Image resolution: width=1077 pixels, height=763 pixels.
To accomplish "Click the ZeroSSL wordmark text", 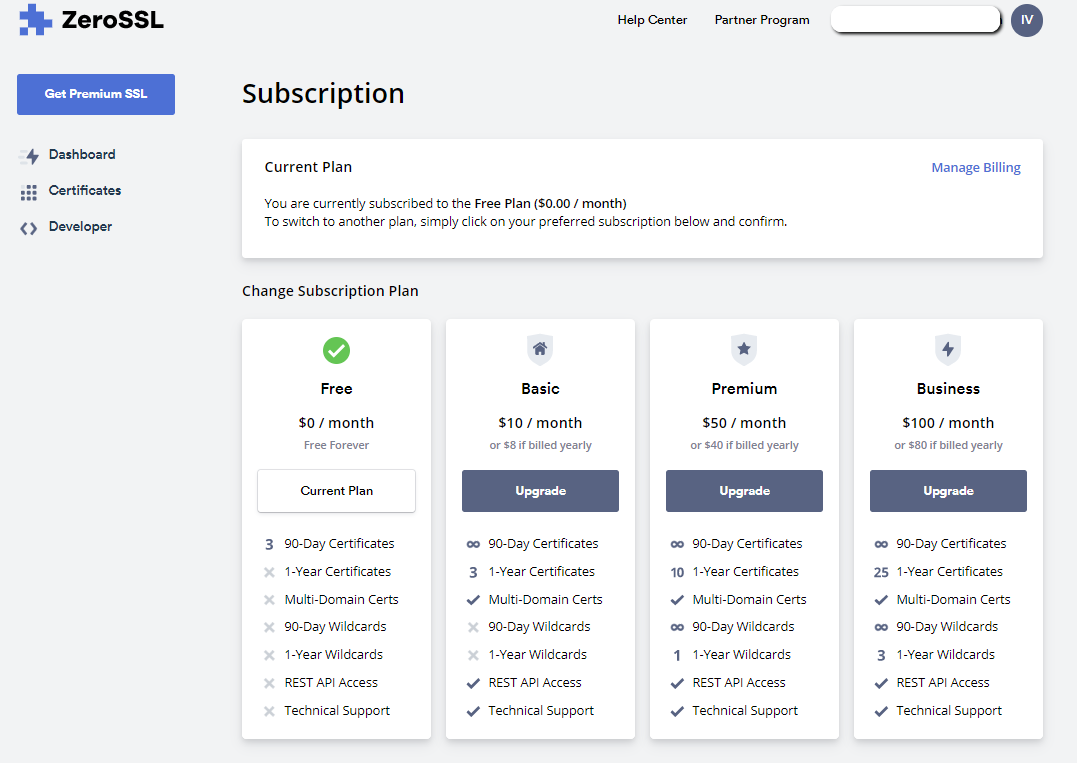I will (x=113, y=20).
